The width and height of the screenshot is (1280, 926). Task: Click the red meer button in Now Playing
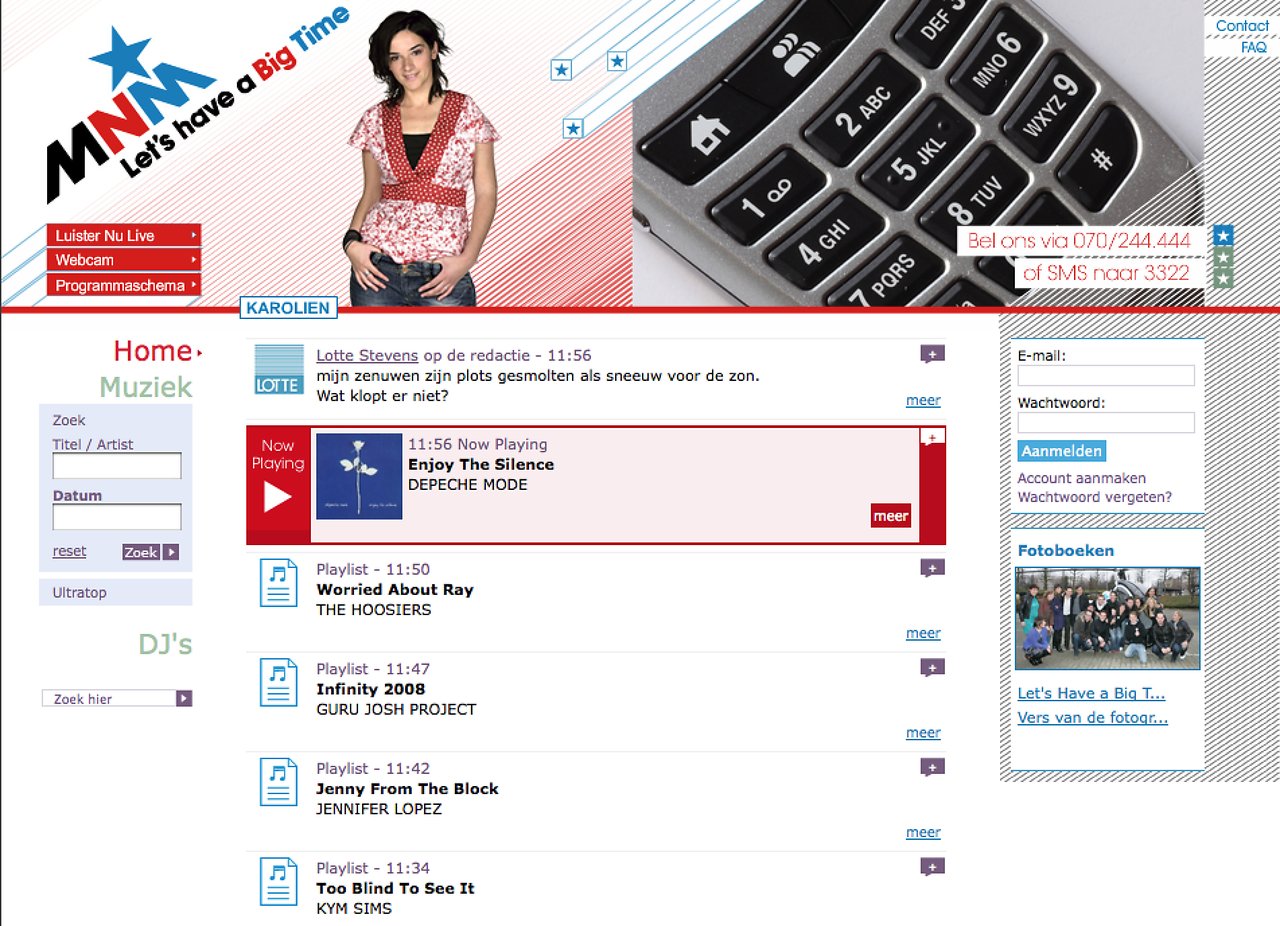pos(890,516)
